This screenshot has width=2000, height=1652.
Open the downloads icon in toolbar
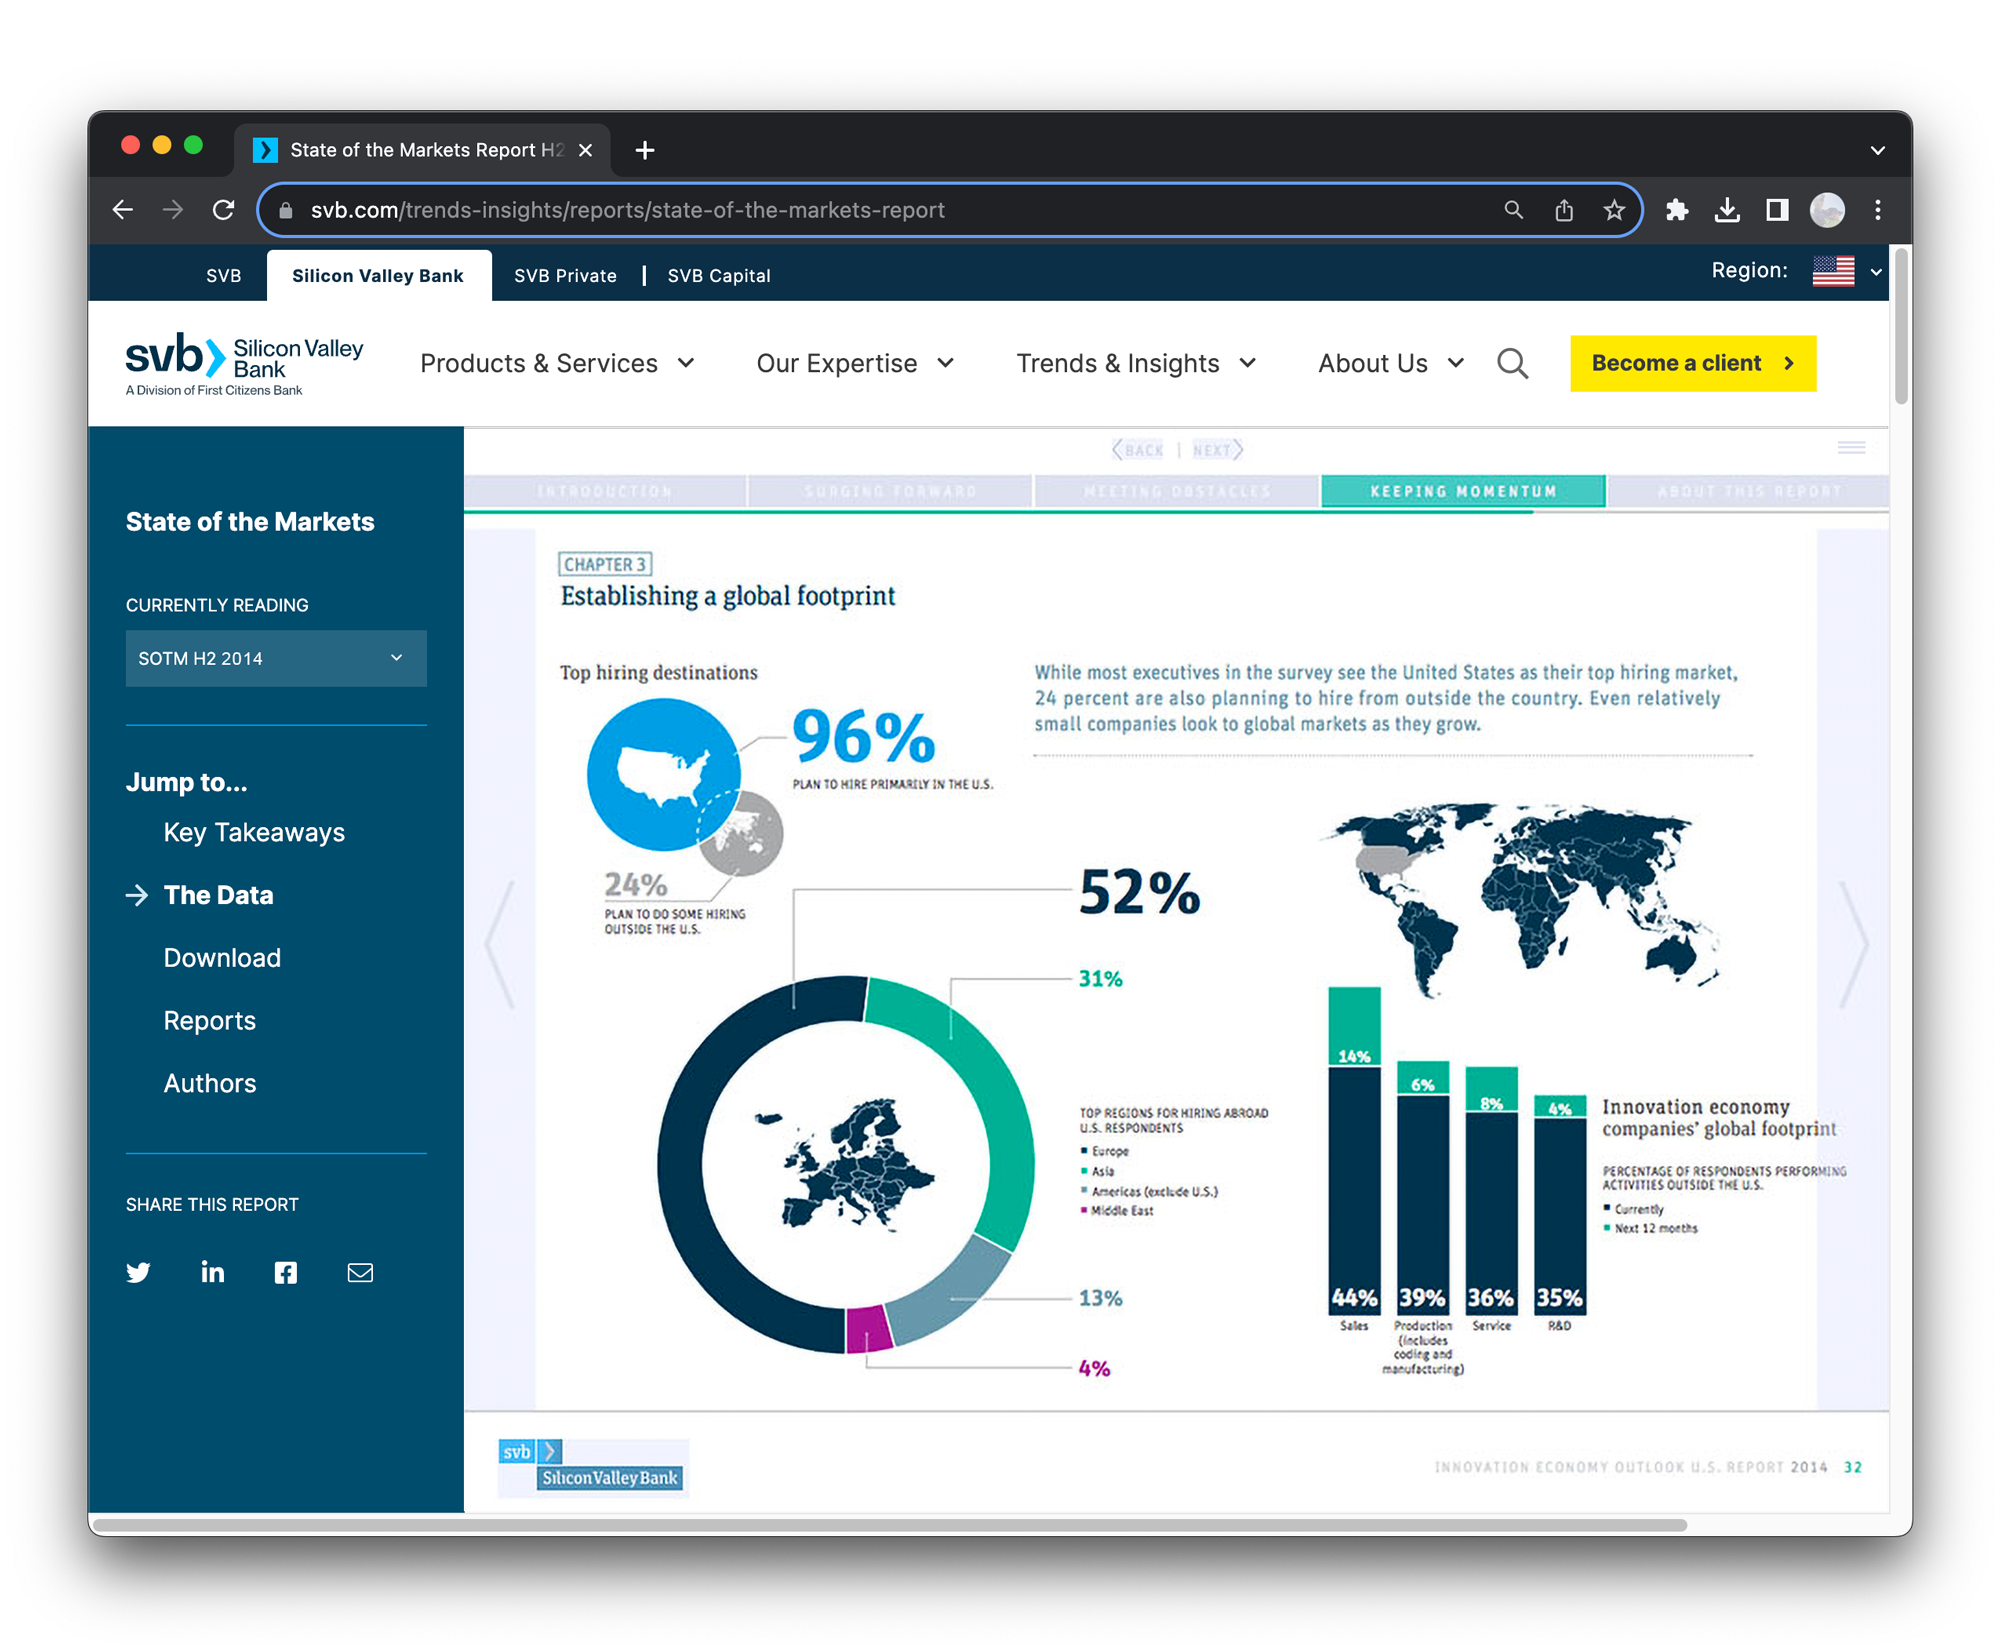(1727, 210)
